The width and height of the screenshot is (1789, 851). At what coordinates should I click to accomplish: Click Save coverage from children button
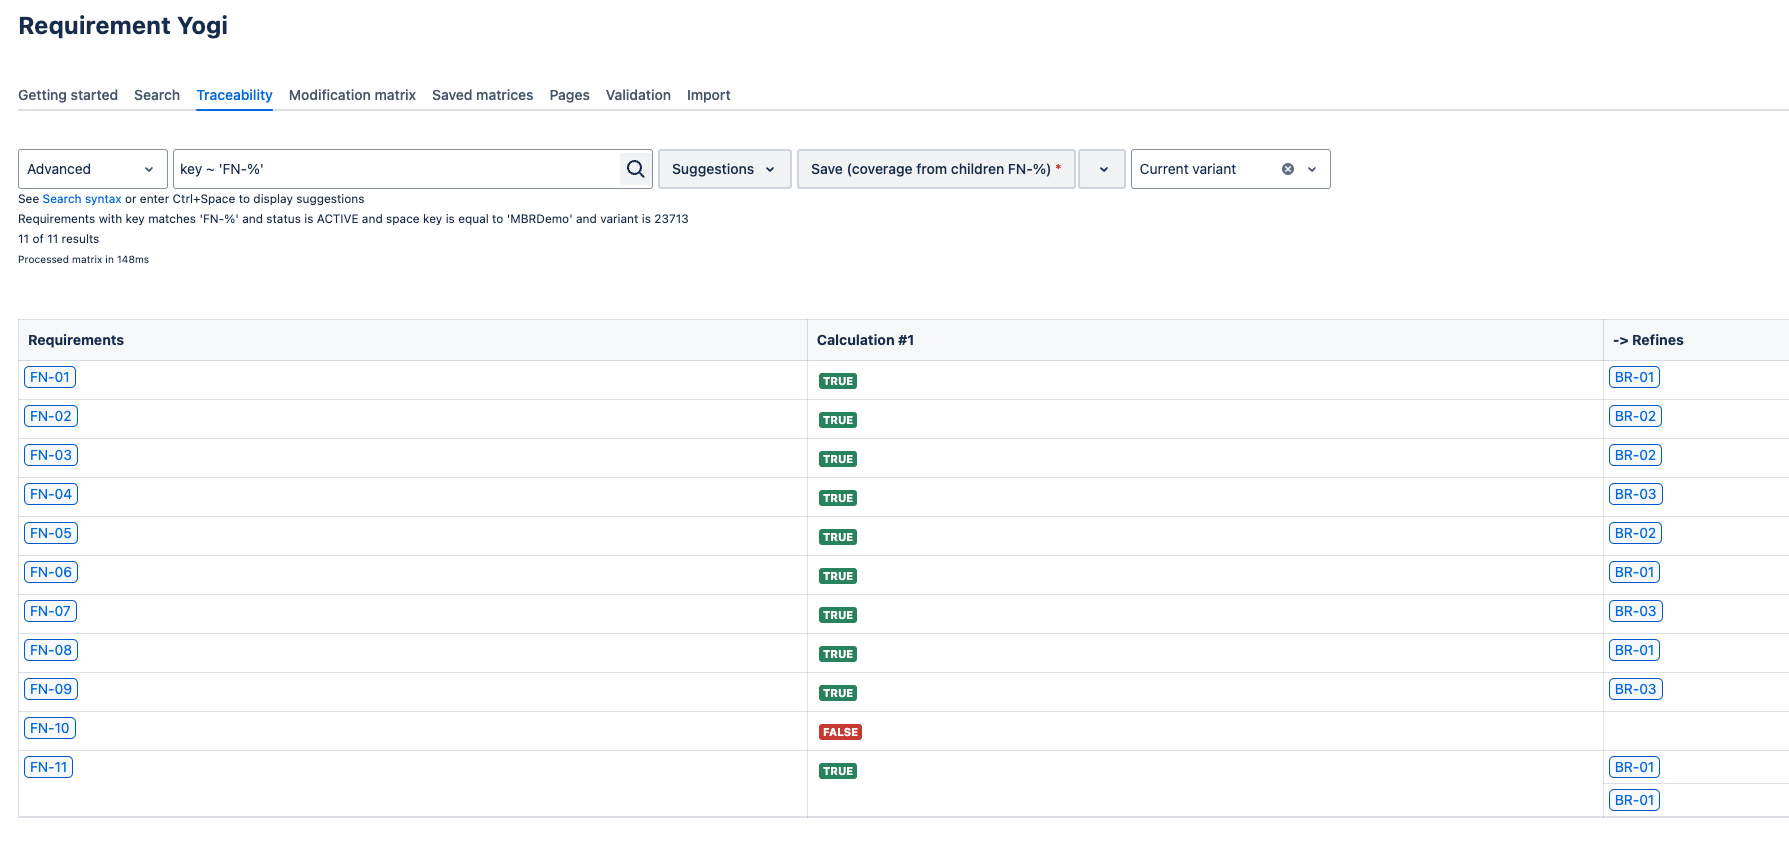[935, 169]
